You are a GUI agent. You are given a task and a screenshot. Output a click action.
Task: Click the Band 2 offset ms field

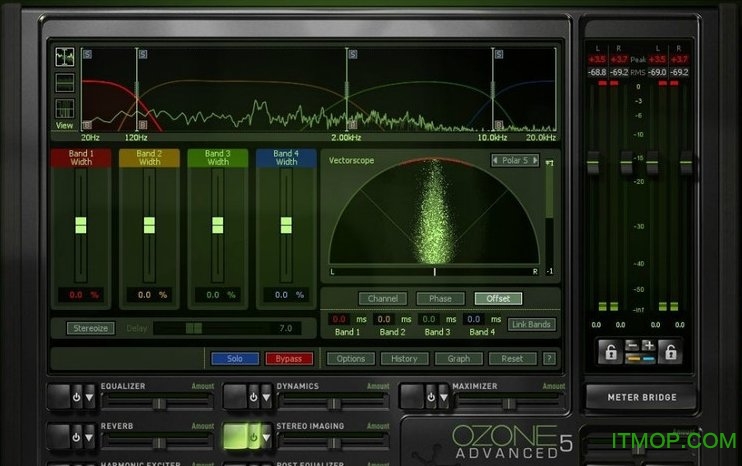coord(385,319)
